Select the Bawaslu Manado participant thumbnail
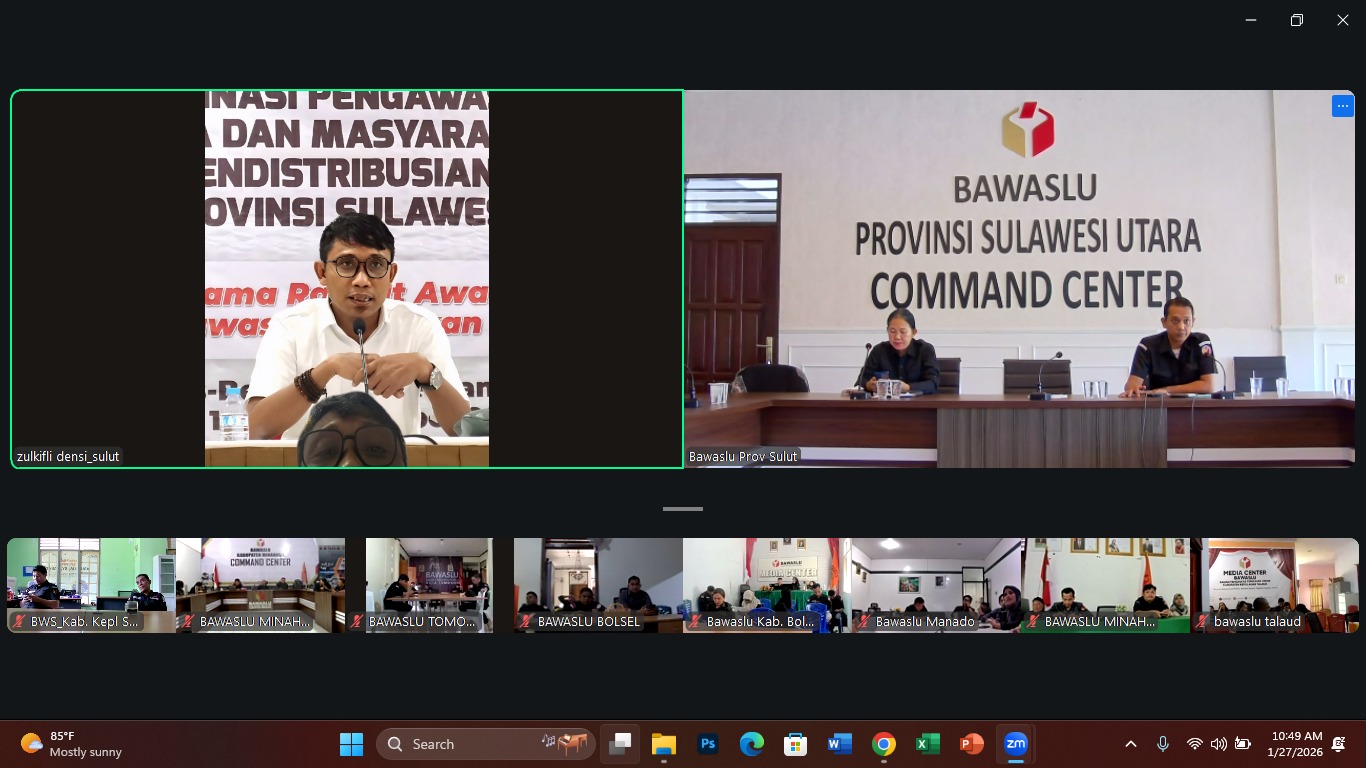1366x768 pixels. coord(936,585)
